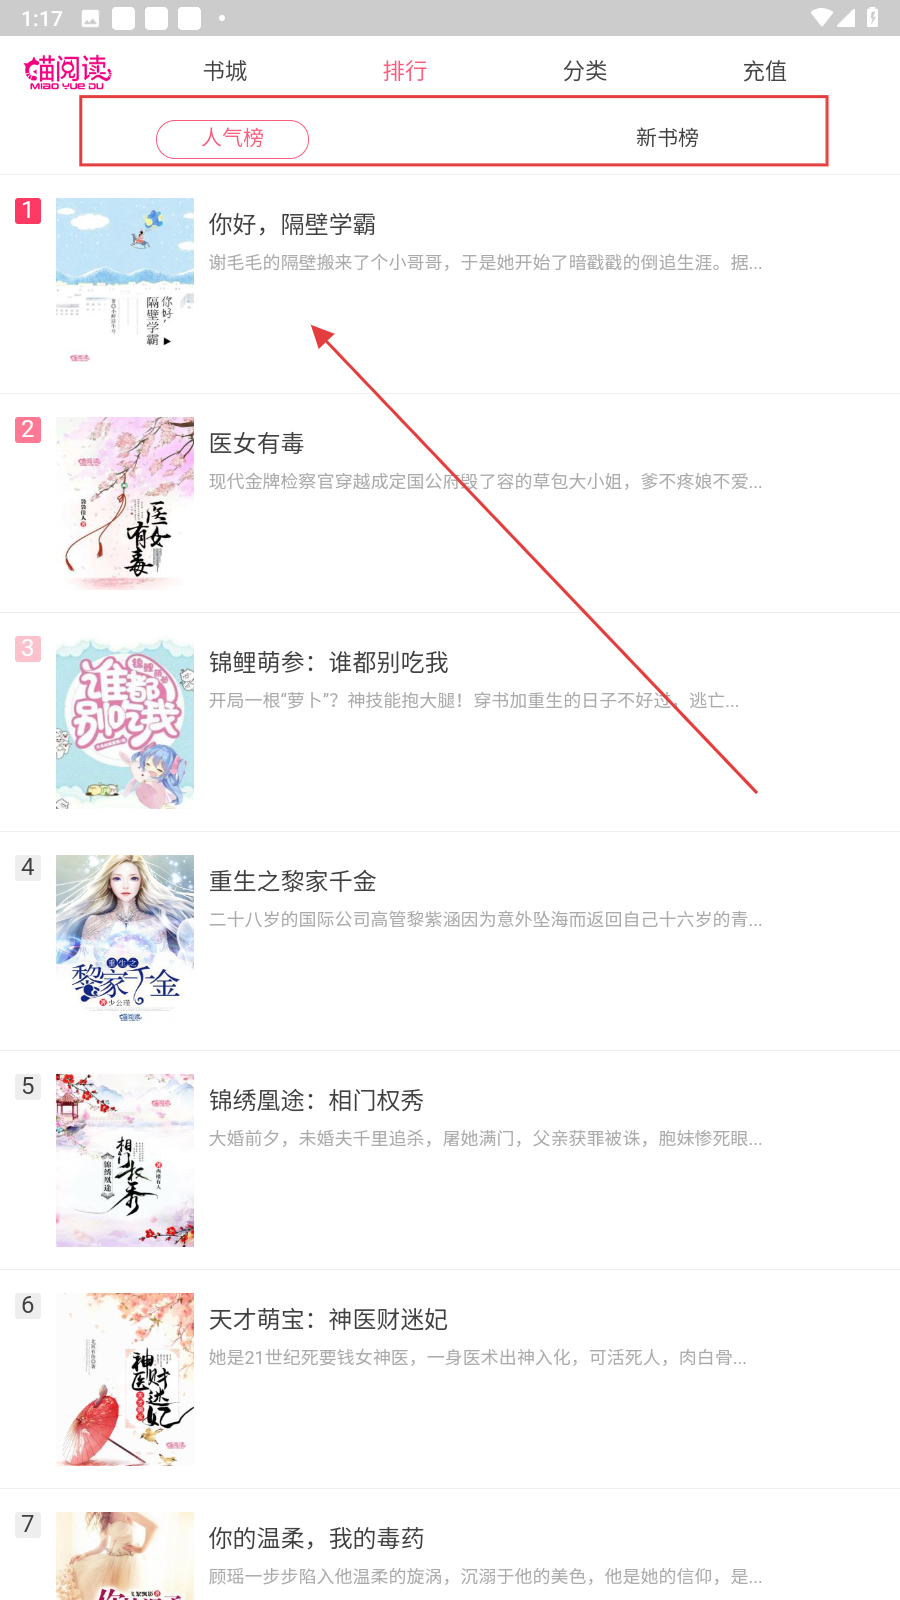
Task: Tap the rank 2 badge icon
Action: [x=28, y=429]
